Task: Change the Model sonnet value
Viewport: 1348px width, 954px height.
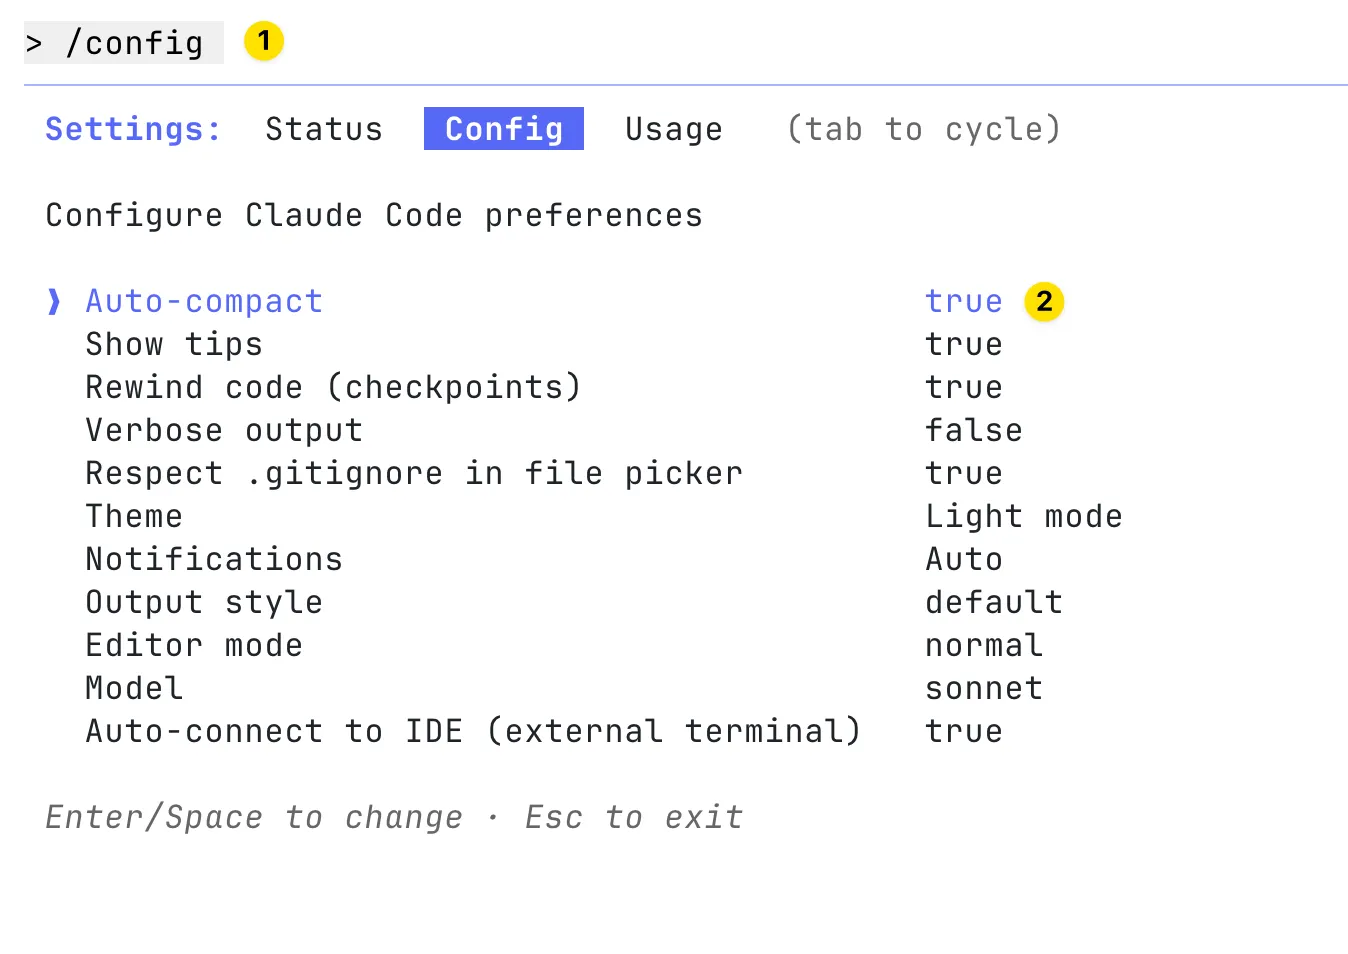Action: coord(983,688)
